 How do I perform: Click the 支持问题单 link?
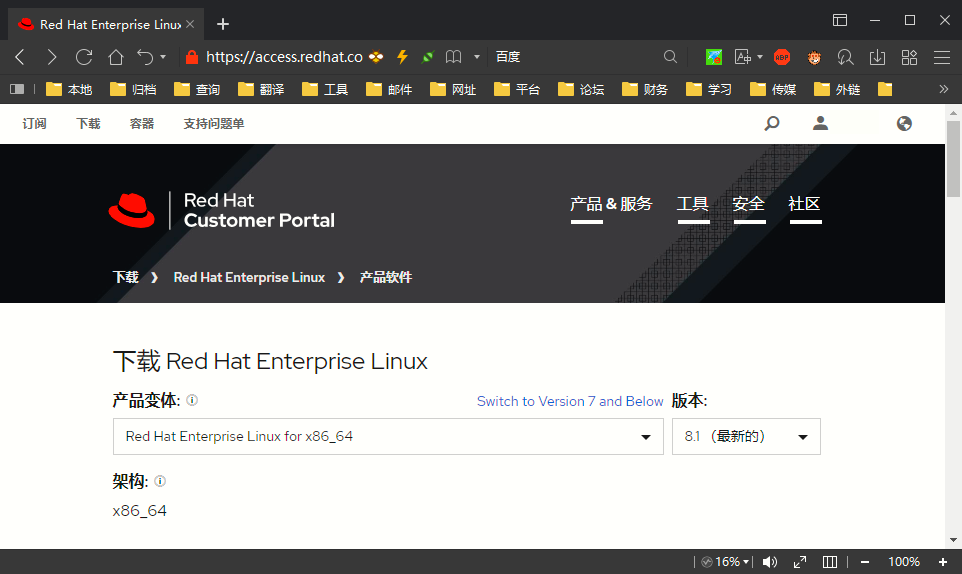(214, 124)
